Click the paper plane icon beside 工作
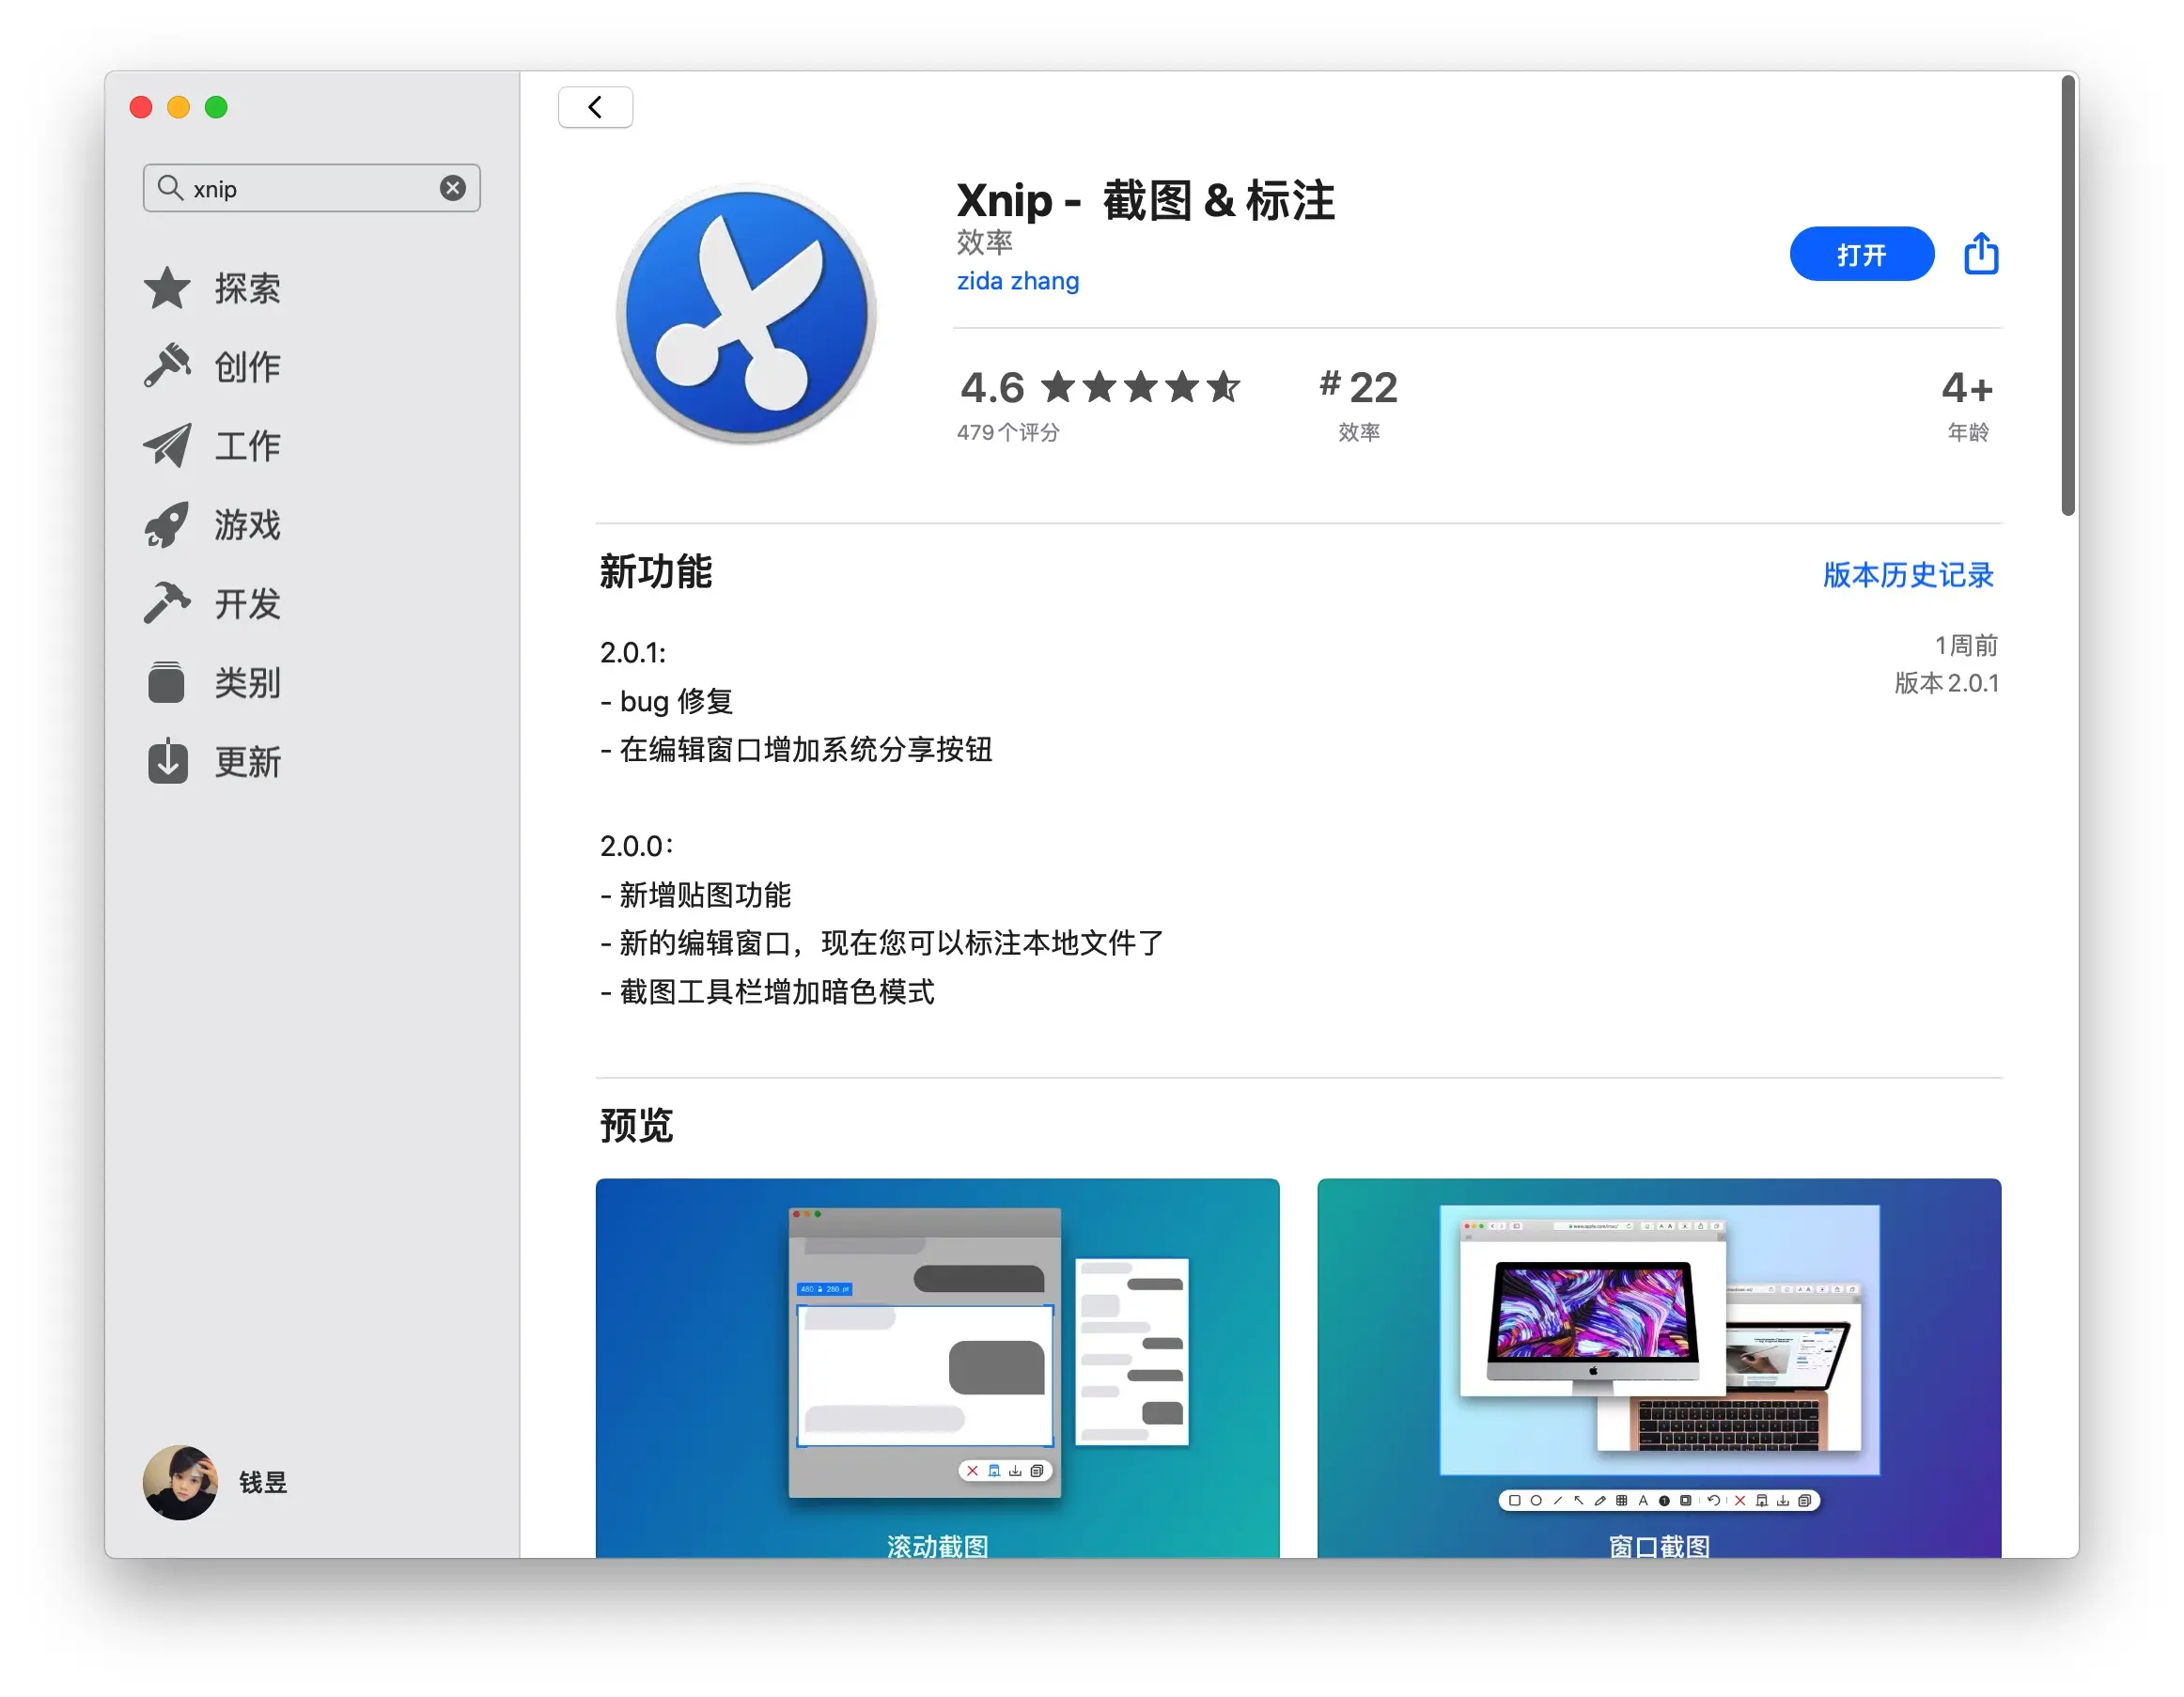The image size is (2184, 1697). [x=167, y=445]
